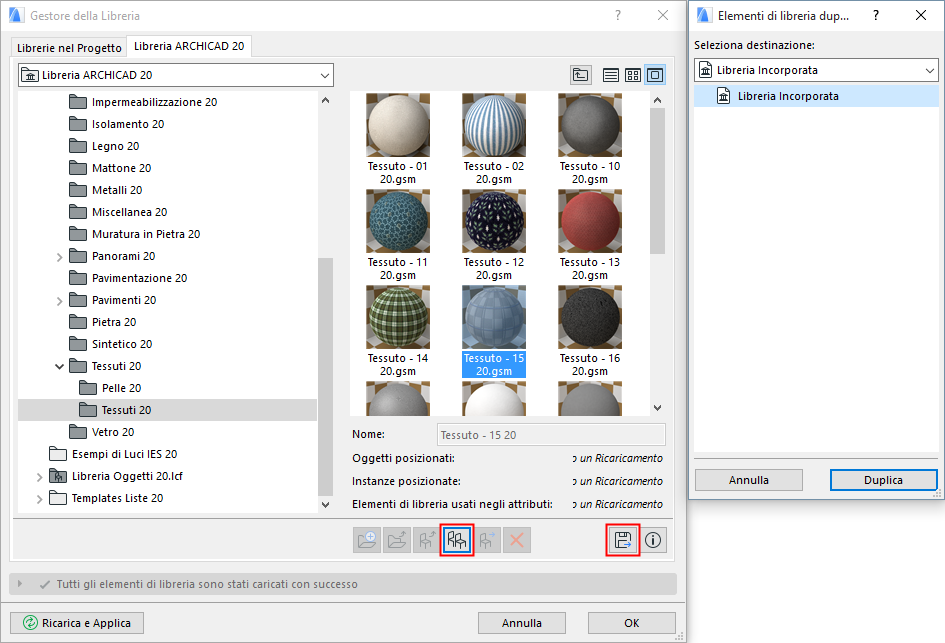Select the Mattone 20 folder
Viewport: 945px width, 643px height.
(x=110, y=168)
